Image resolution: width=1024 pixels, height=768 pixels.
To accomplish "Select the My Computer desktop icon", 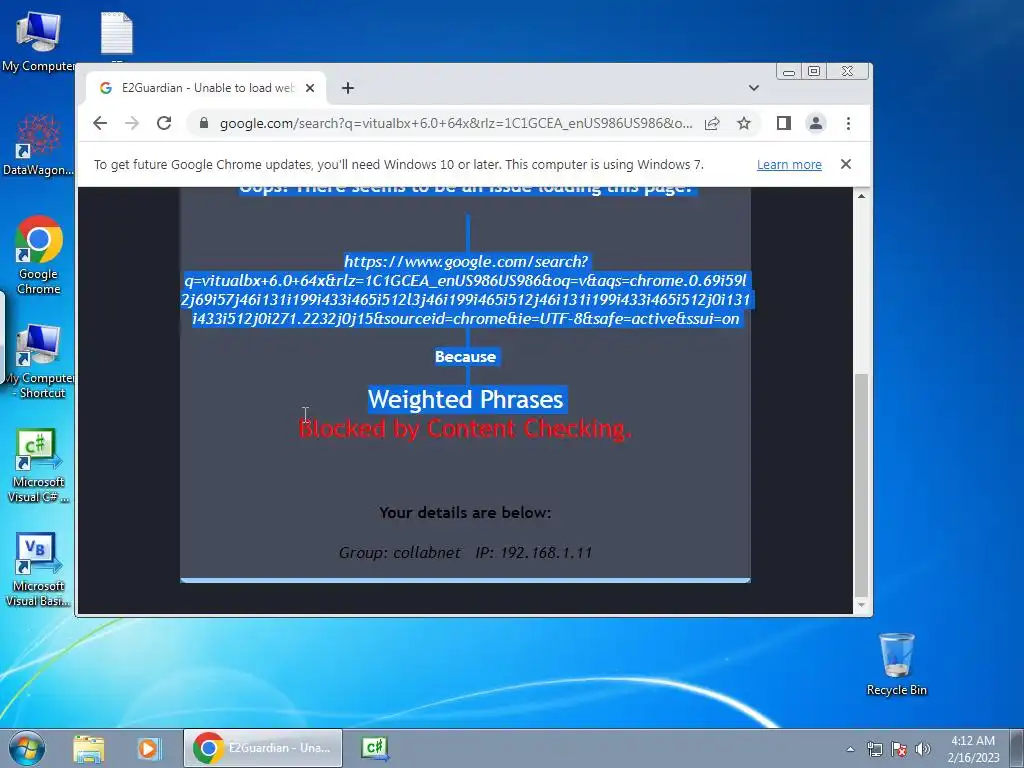I will (x=38, y=41).
